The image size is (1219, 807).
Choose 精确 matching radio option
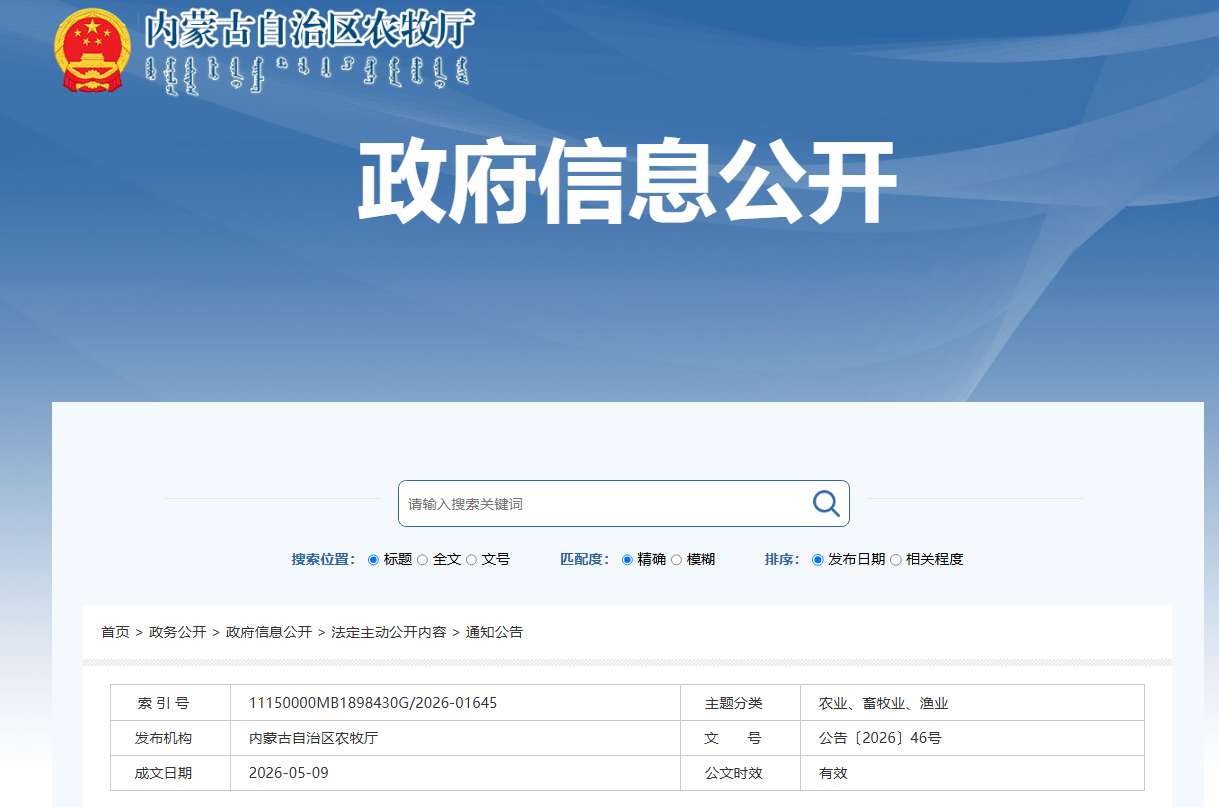pyautogui.click(x=627, y=560)
